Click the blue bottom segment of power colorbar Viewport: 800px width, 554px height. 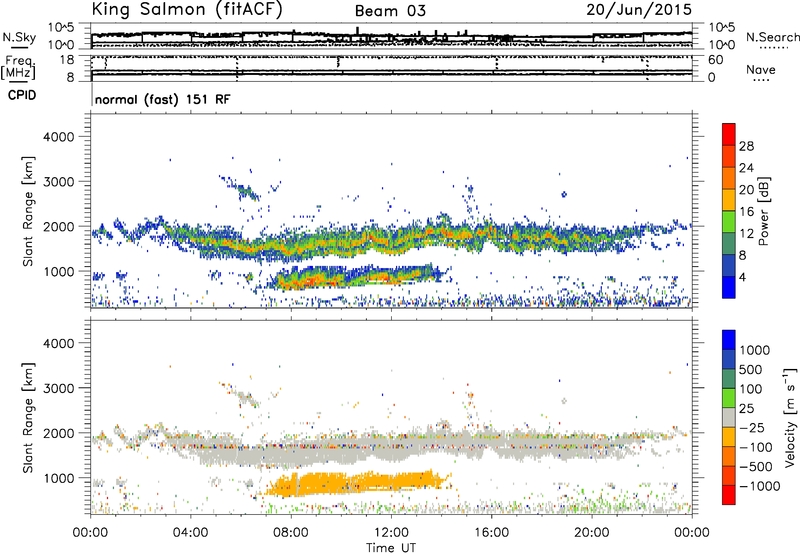pyautogui.click(x=729, y=287)
